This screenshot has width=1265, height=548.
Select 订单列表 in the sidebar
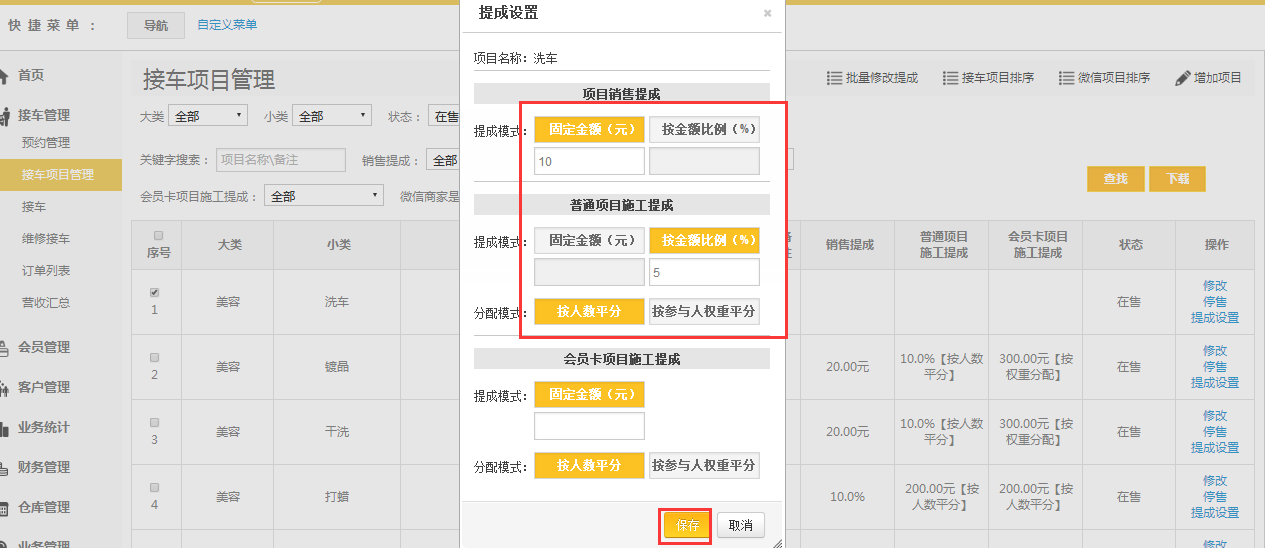click(46, 271)
